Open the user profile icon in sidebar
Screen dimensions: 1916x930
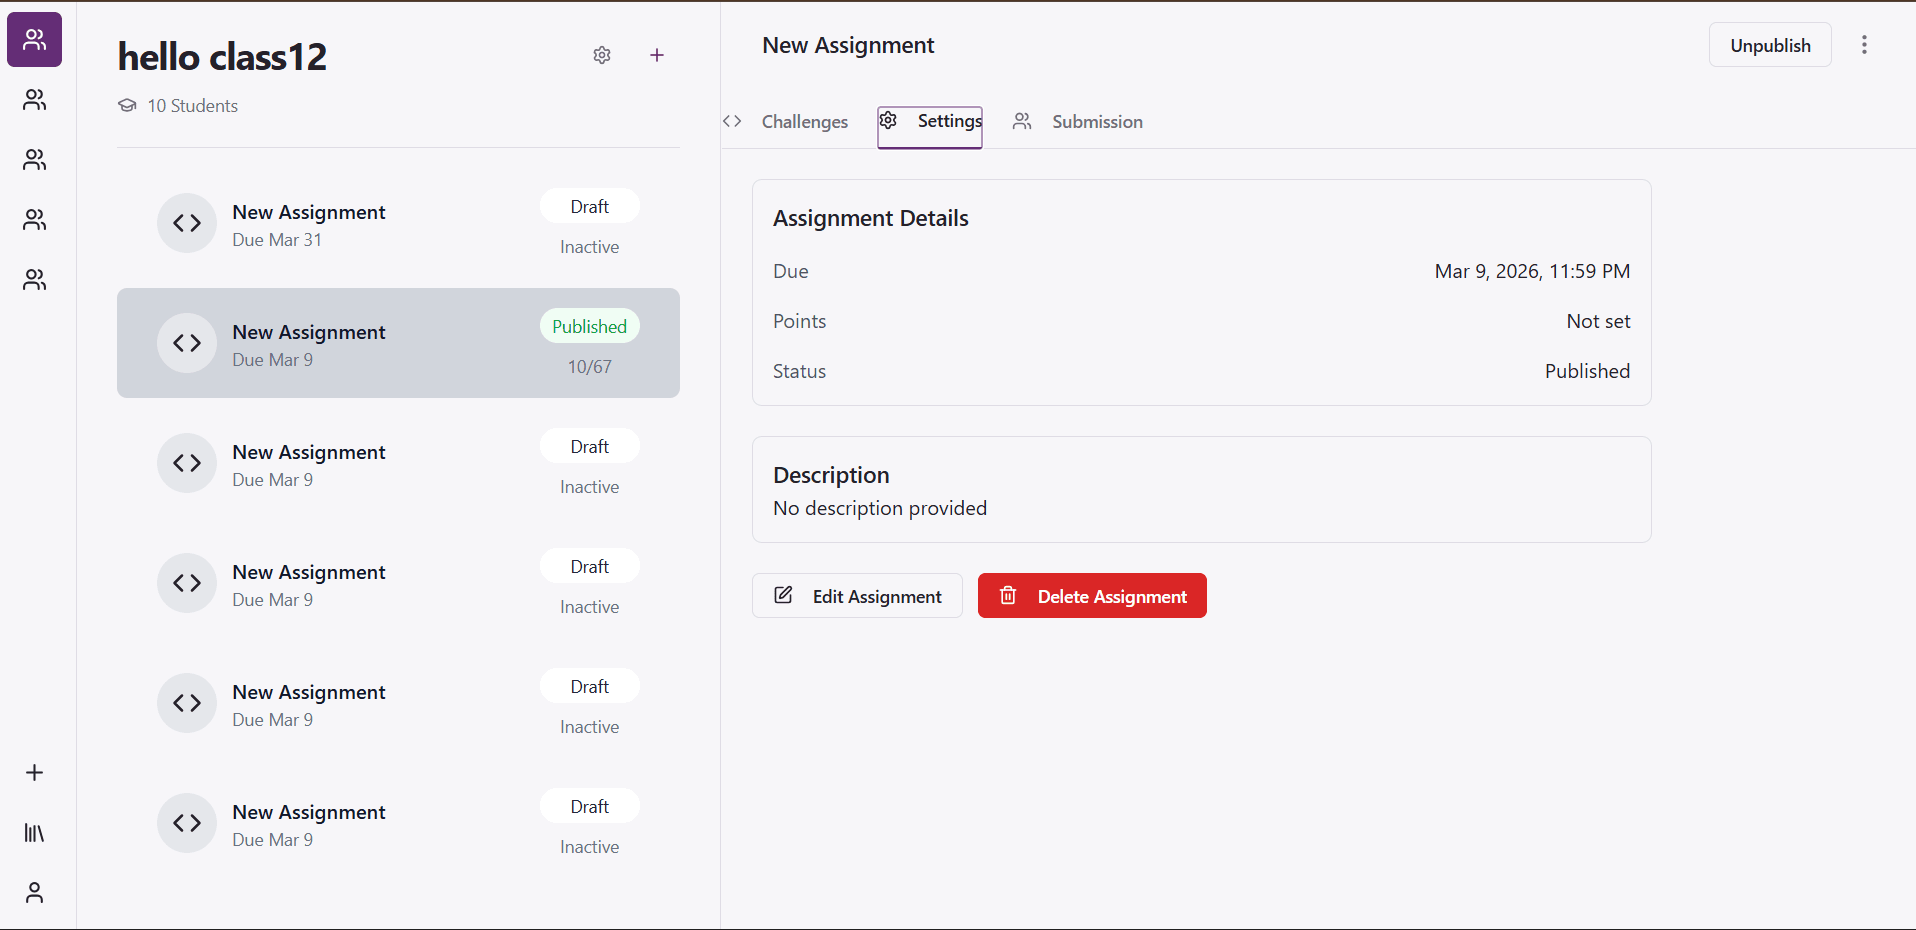click(x=34, y=892)
